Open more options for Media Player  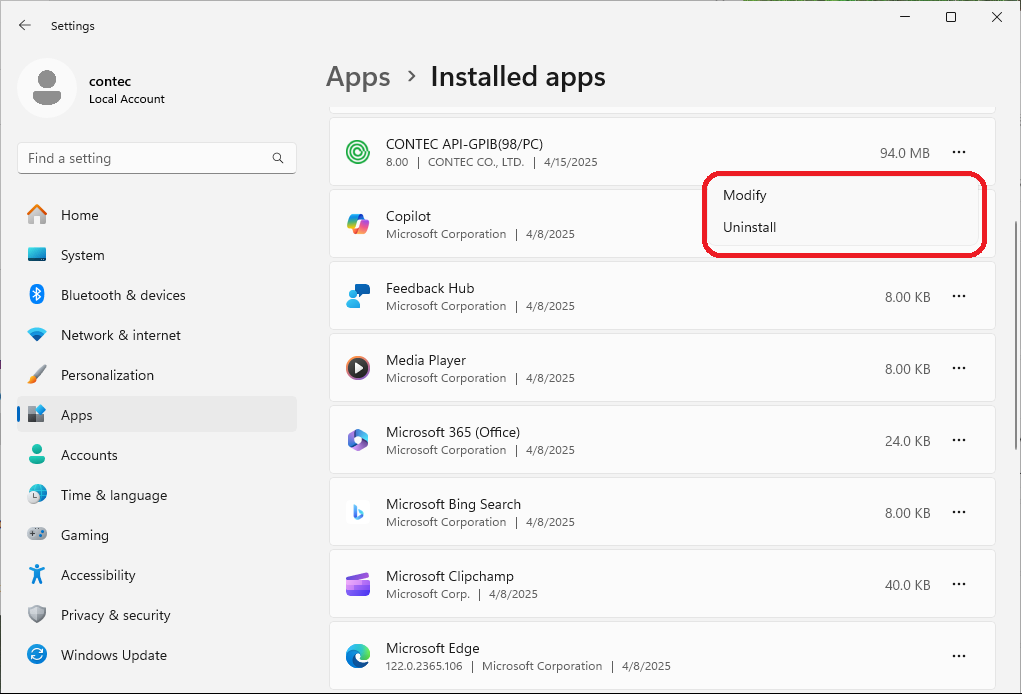(x=958, y=368)
